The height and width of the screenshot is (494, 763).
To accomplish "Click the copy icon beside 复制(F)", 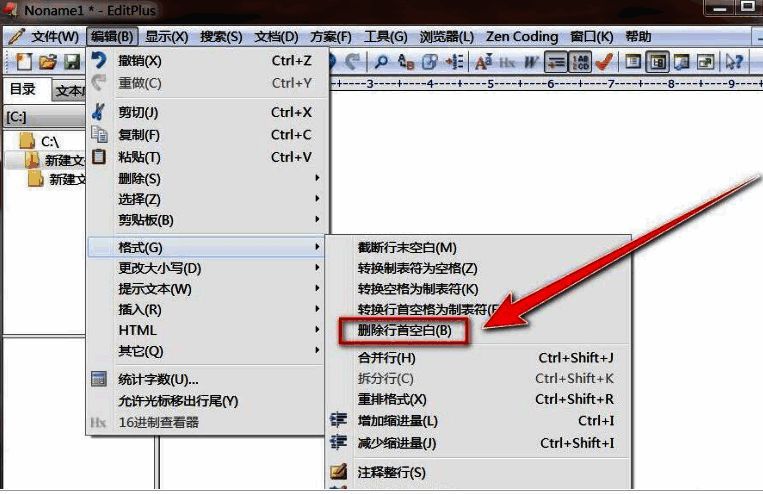I will [99, 134].
